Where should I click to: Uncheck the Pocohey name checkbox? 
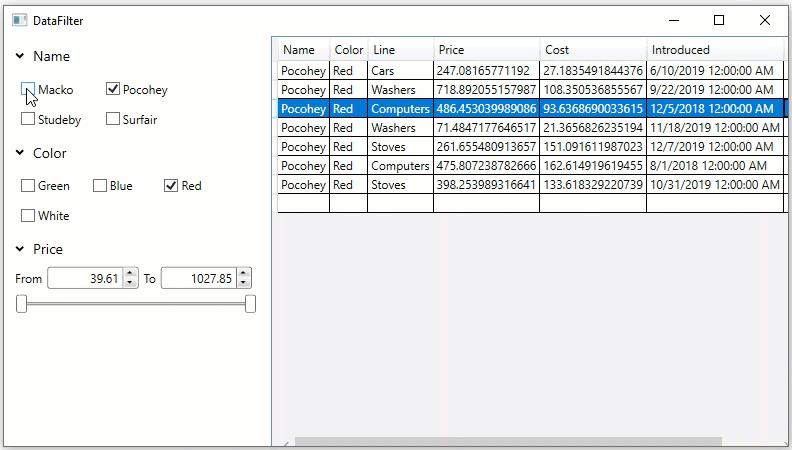click(113, 90)
